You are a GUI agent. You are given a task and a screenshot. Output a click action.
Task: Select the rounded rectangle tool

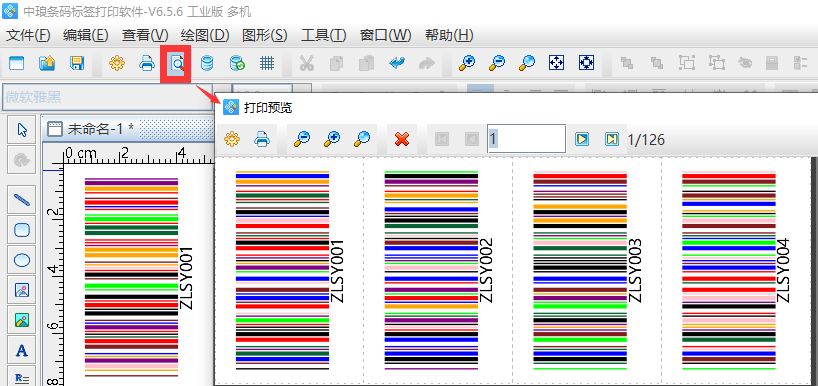pos(22,230)
